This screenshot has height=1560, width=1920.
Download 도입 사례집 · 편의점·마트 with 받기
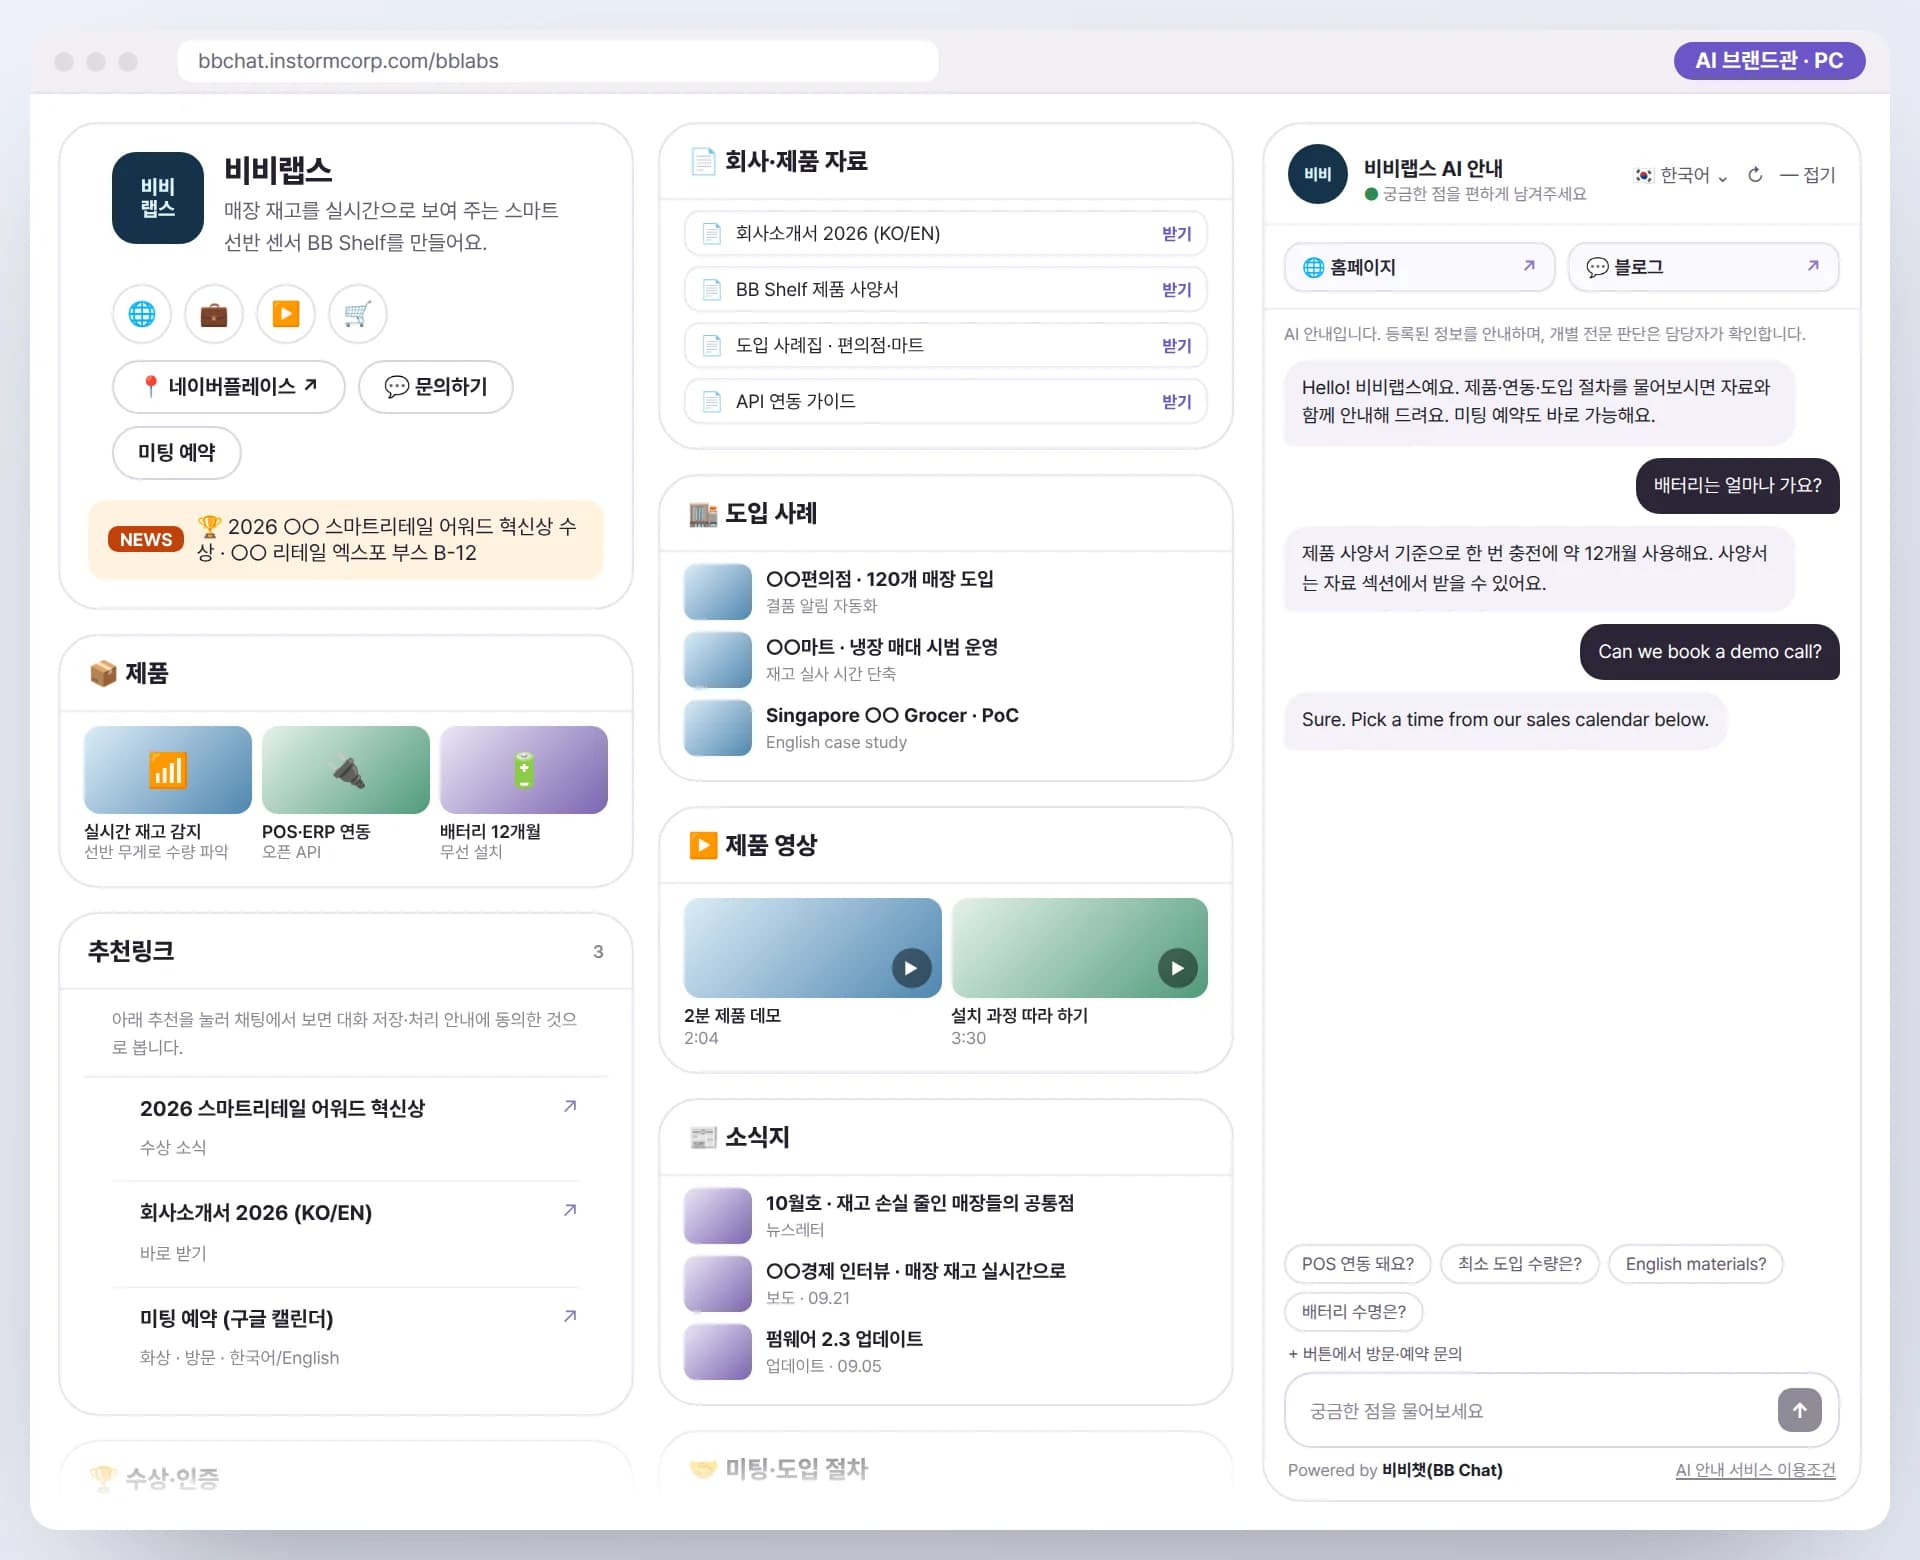(x=1177, y=346)
